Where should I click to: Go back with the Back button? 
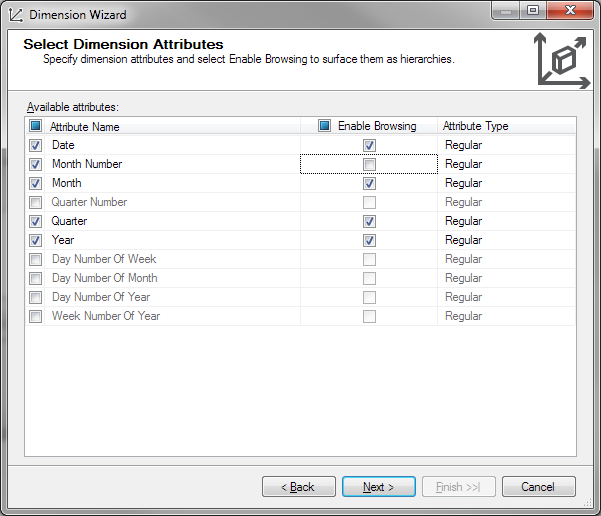coord(298,487)
